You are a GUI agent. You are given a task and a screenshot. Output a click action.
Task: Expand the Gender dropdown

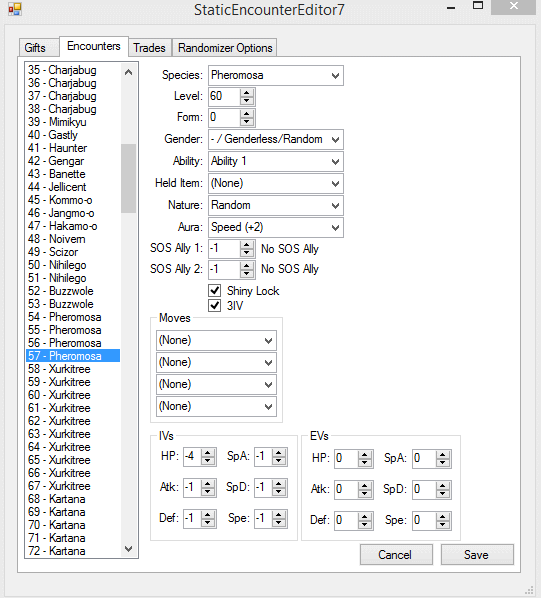pyautogui.click(x=276, y=139)
